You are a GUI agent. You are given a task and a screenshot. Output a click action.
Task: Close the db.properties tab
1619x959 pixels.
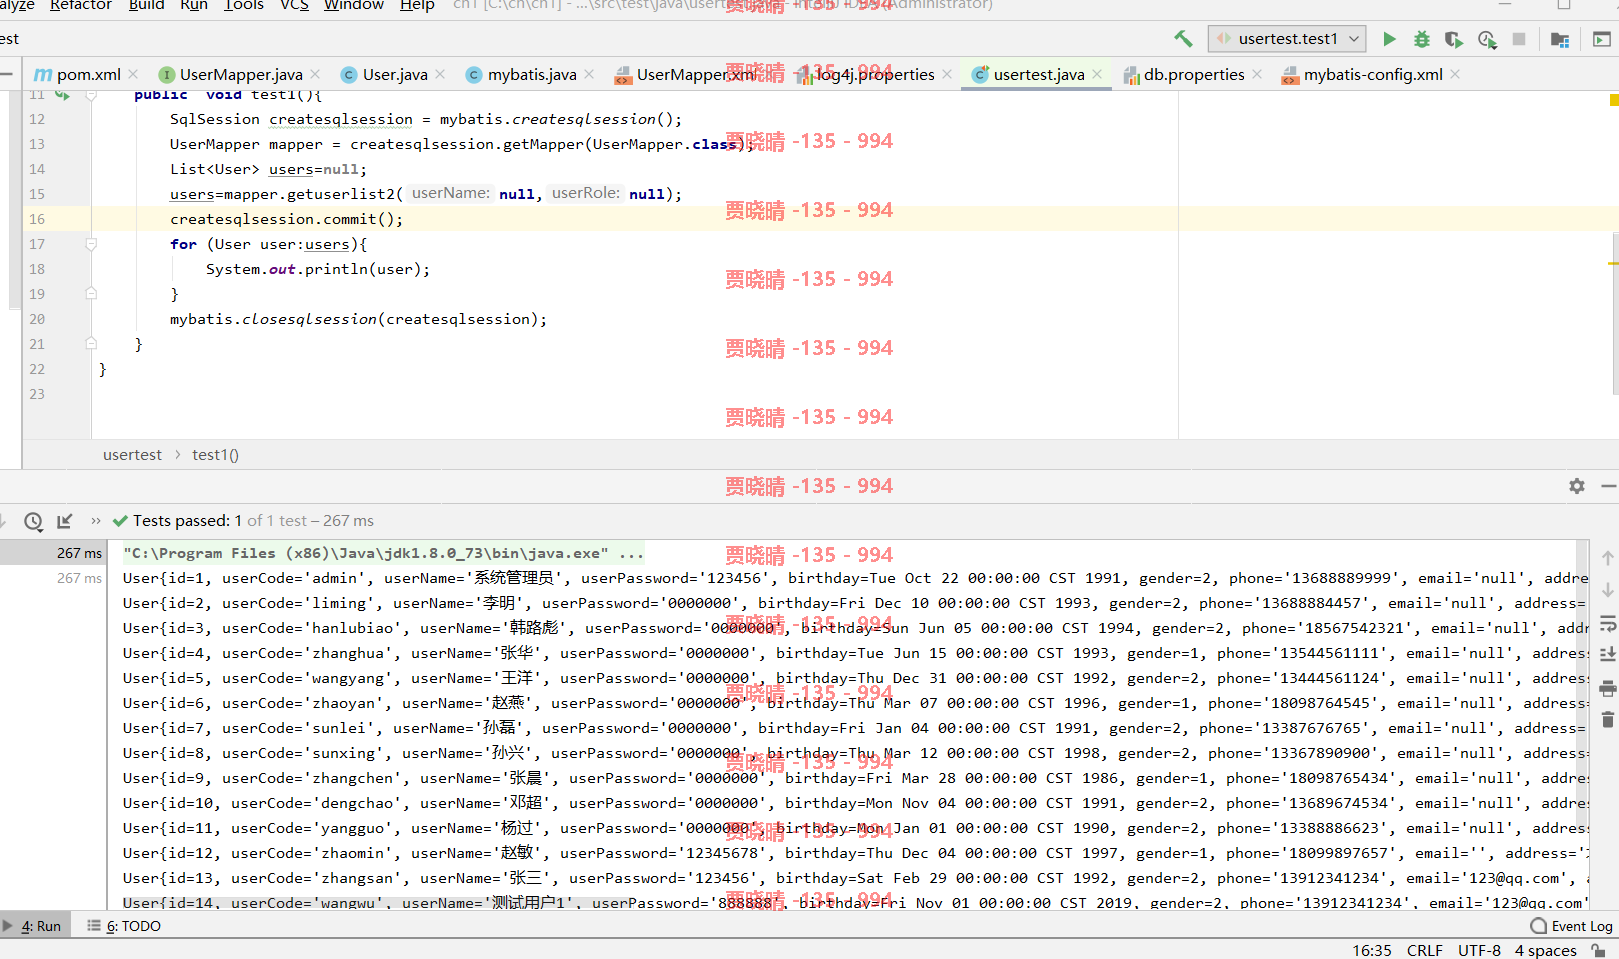pyautogui.click(x=1257, y=74)
